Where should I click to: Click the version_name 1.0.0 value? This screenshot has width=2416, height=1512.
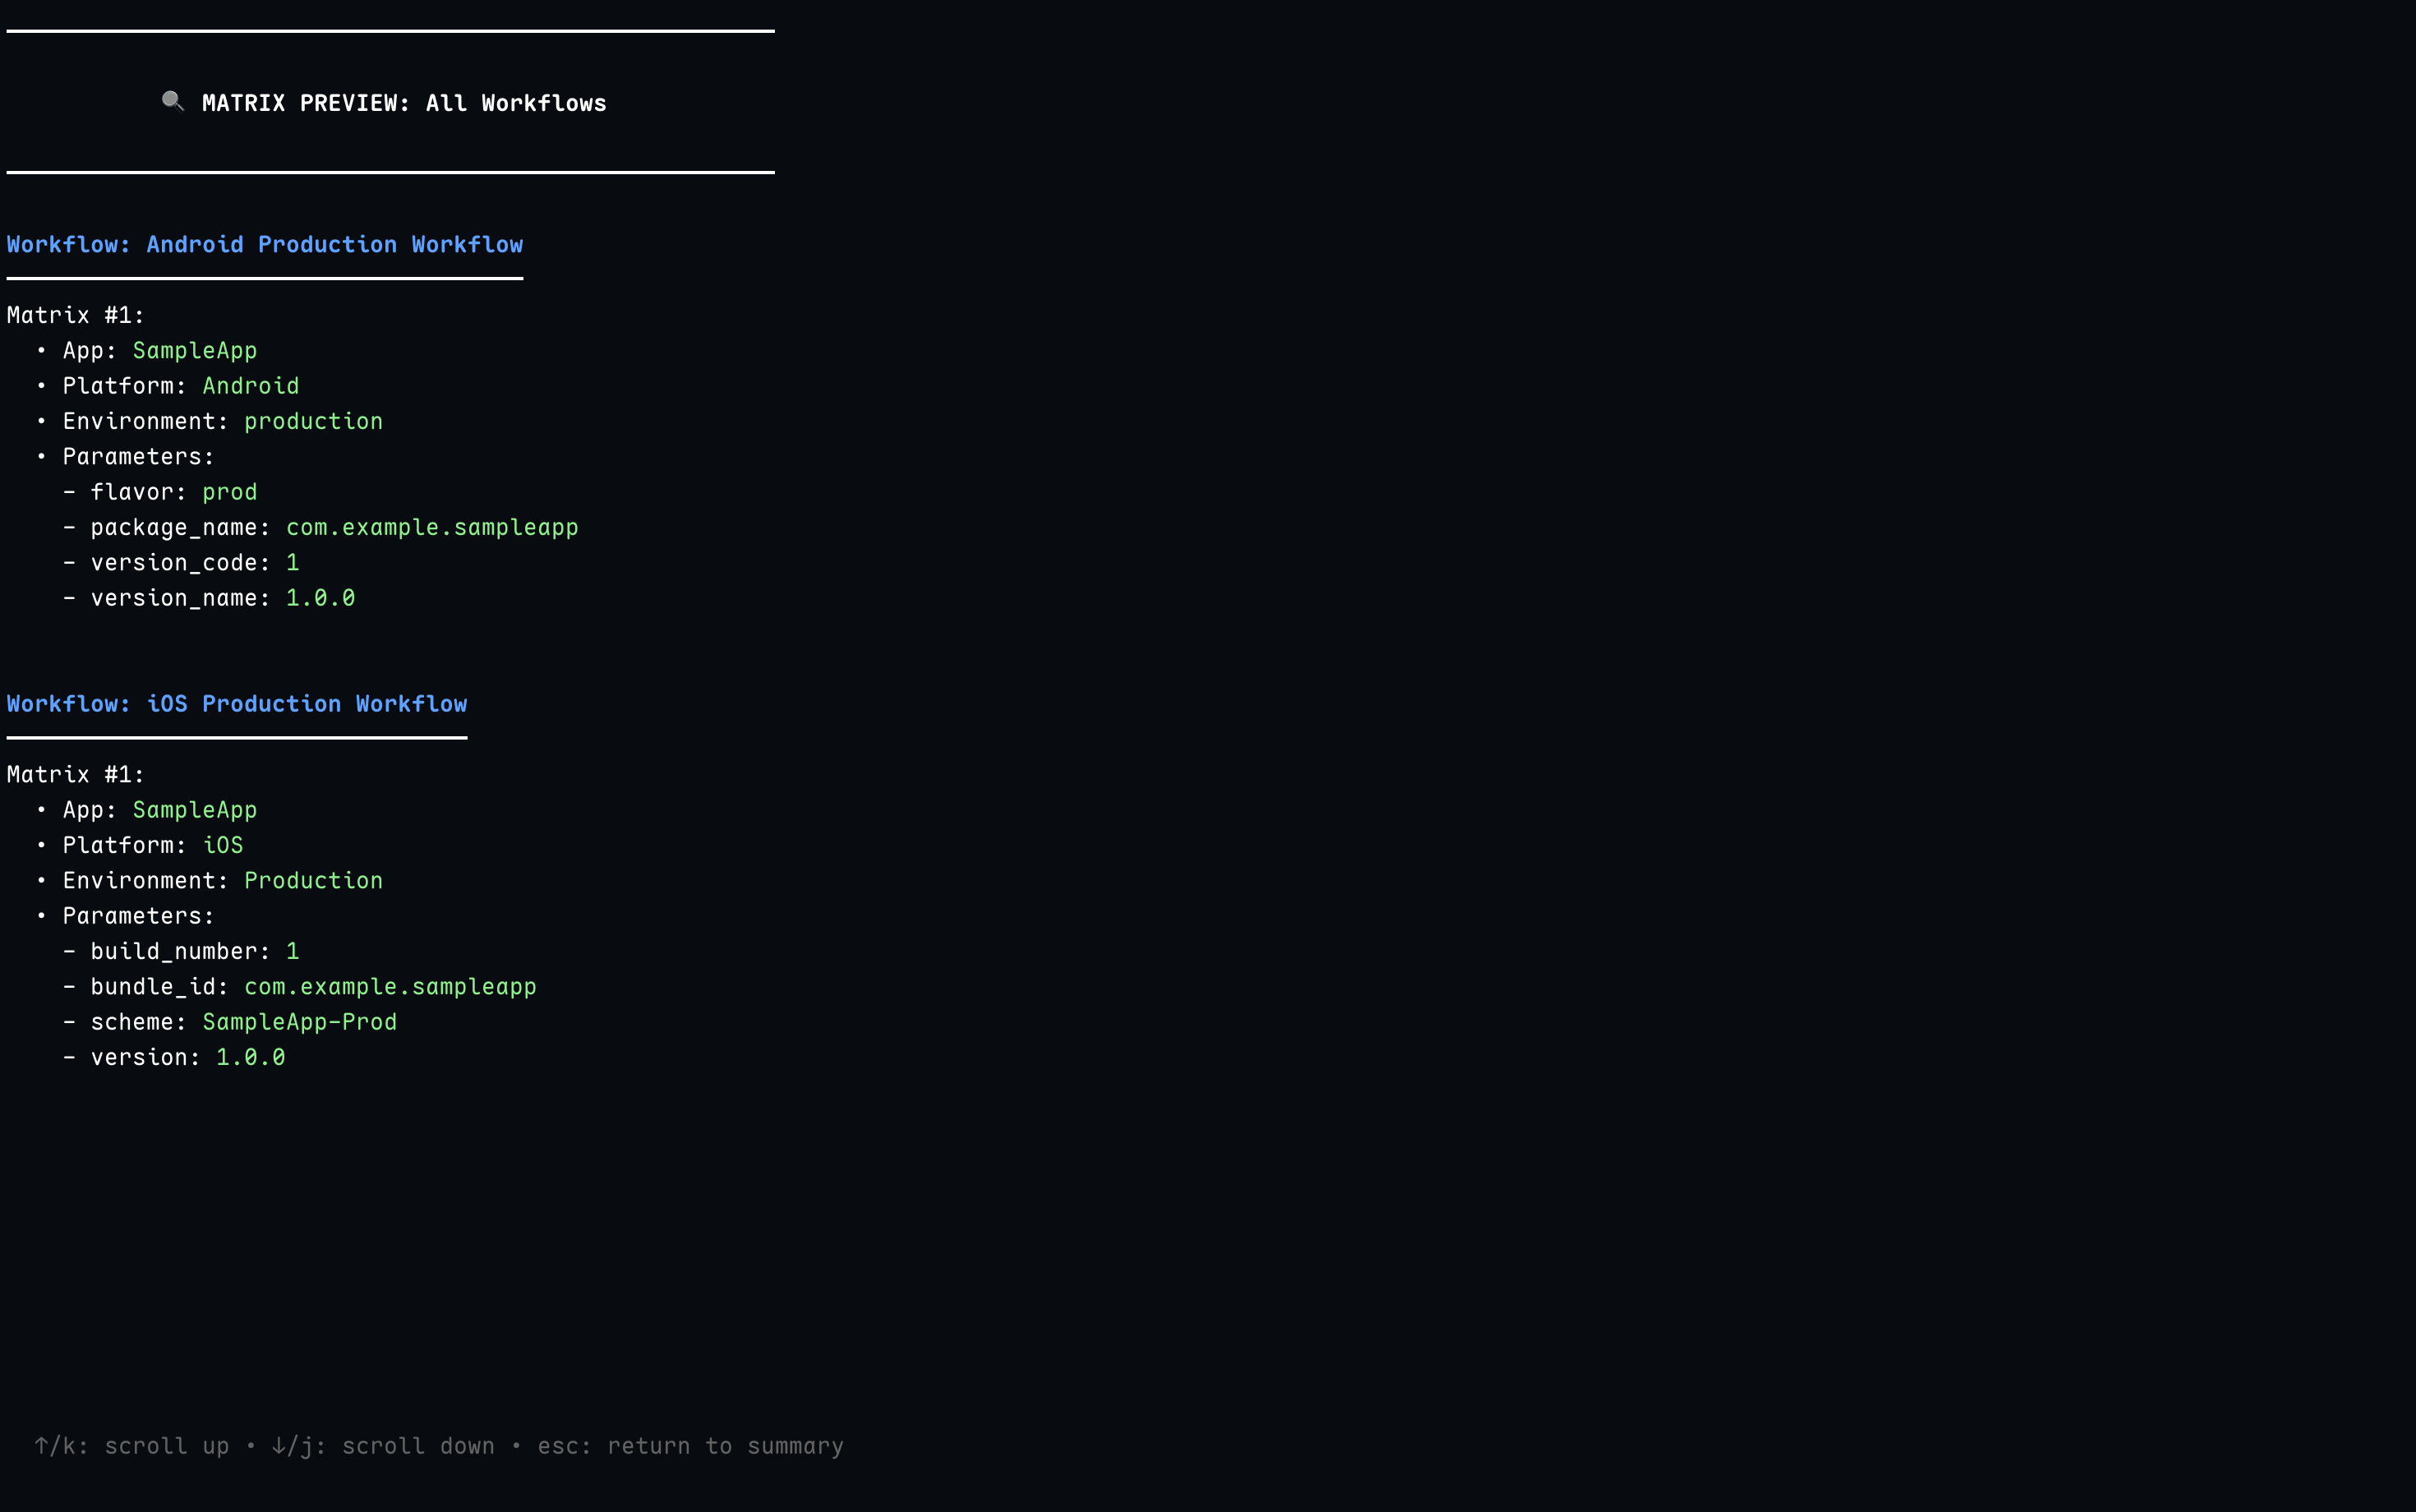tap(320, 598)
